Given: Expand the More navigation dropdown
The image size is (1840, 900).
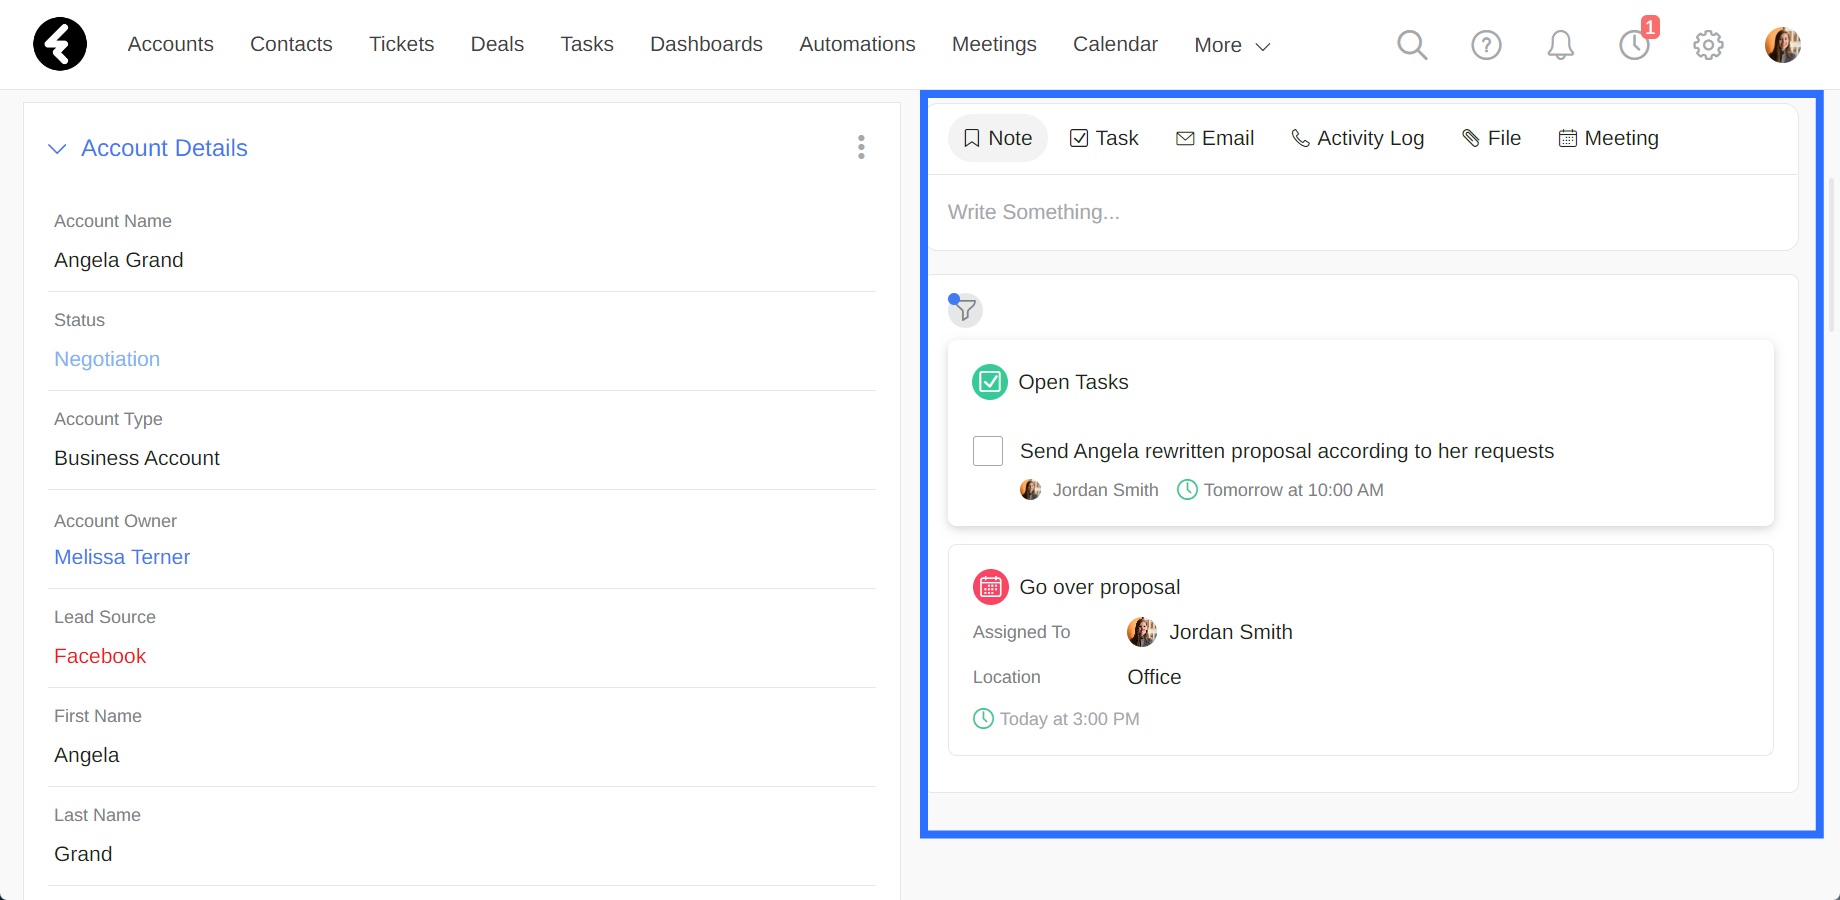Looking at the screenshot, I should tap(1232, 45).
